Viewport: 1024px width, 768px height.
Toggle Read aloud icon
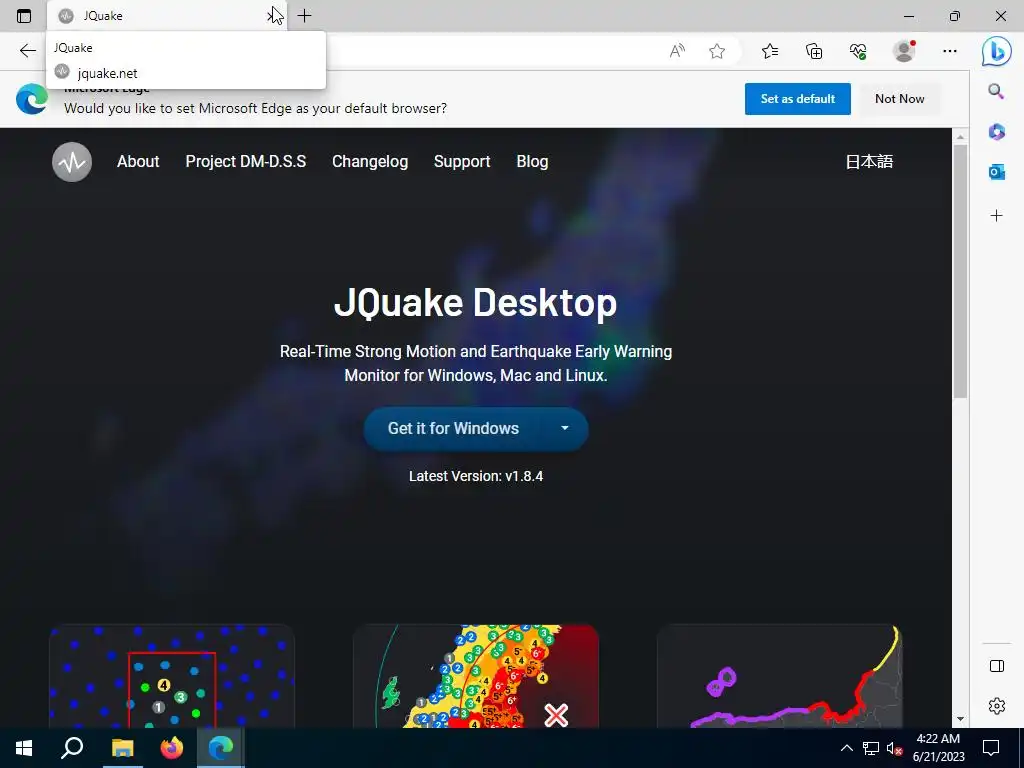[x=677, y=51]
